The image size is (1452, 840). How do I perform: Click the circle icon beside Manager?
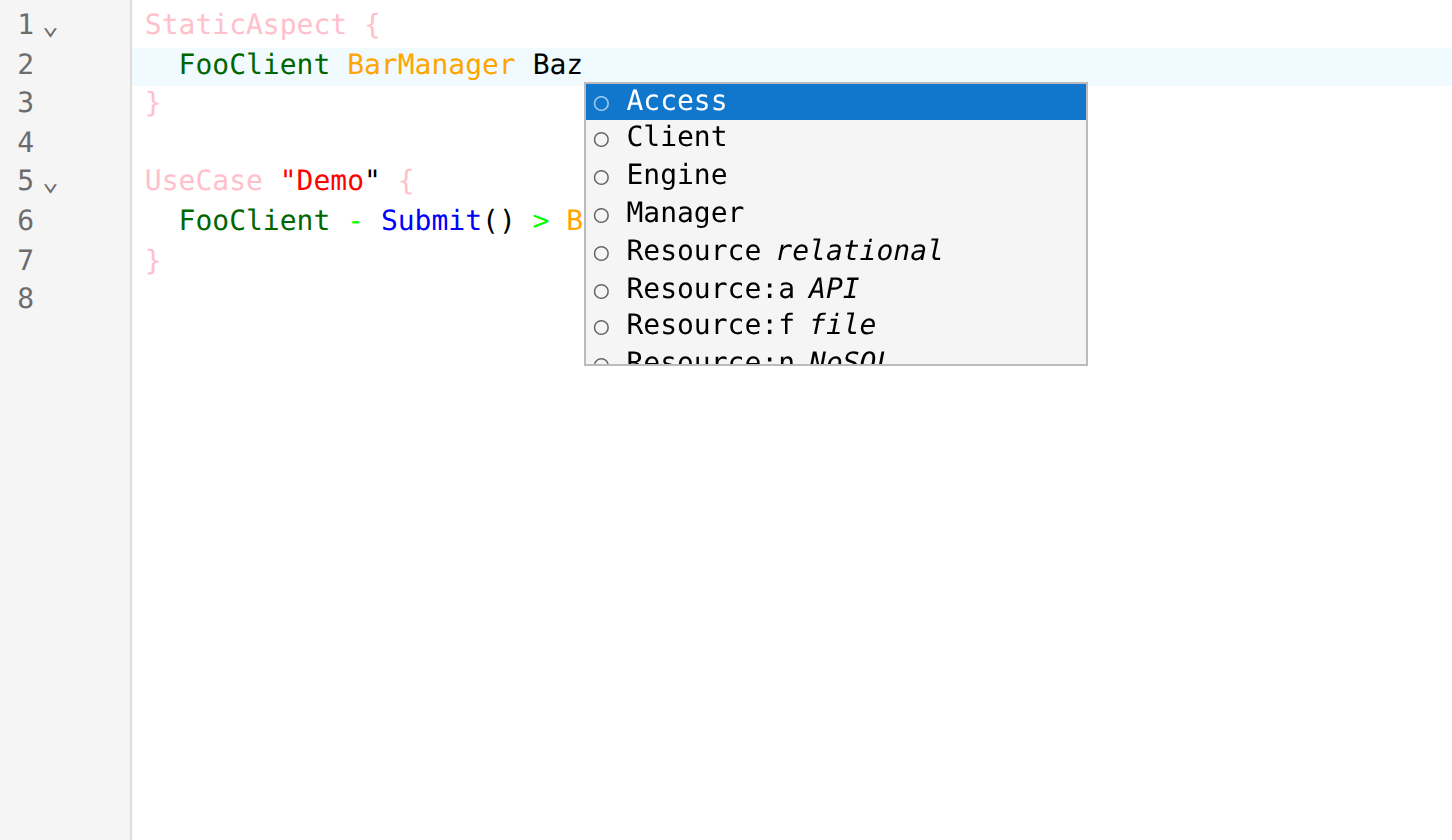(x=601, y=215)
